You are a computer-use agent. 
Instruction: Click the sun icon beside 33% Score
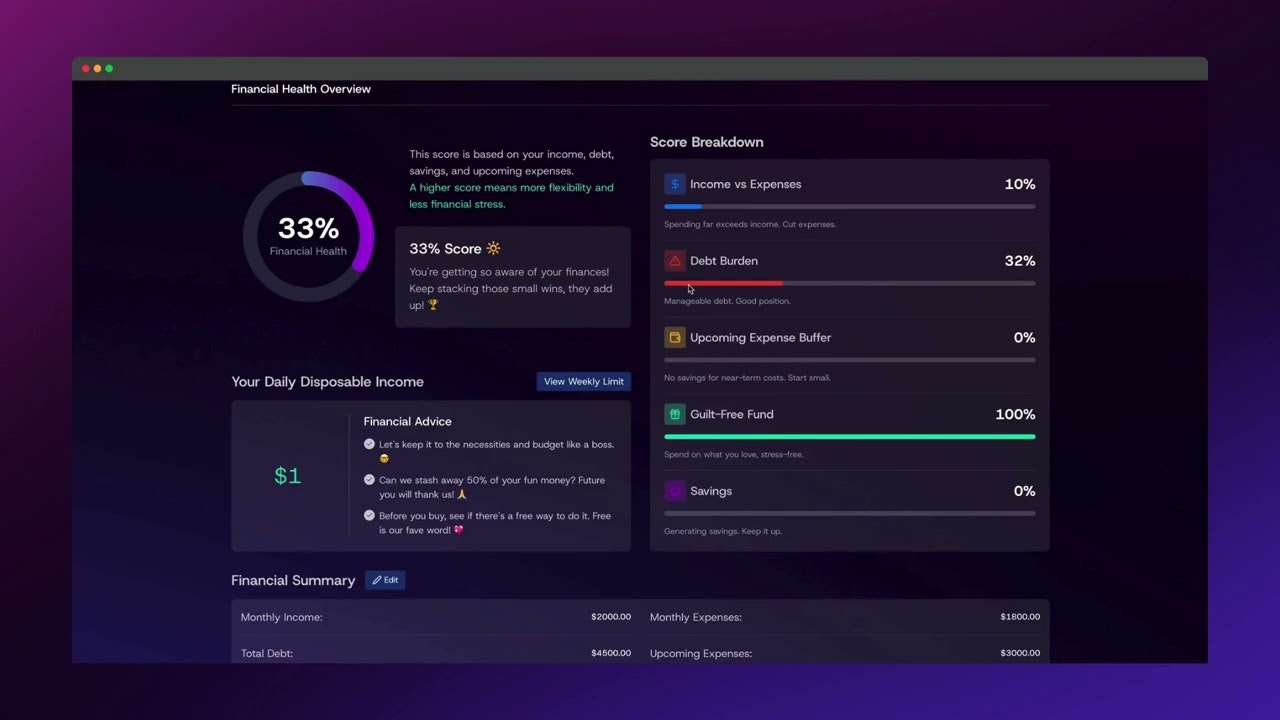tap(493, 248)
